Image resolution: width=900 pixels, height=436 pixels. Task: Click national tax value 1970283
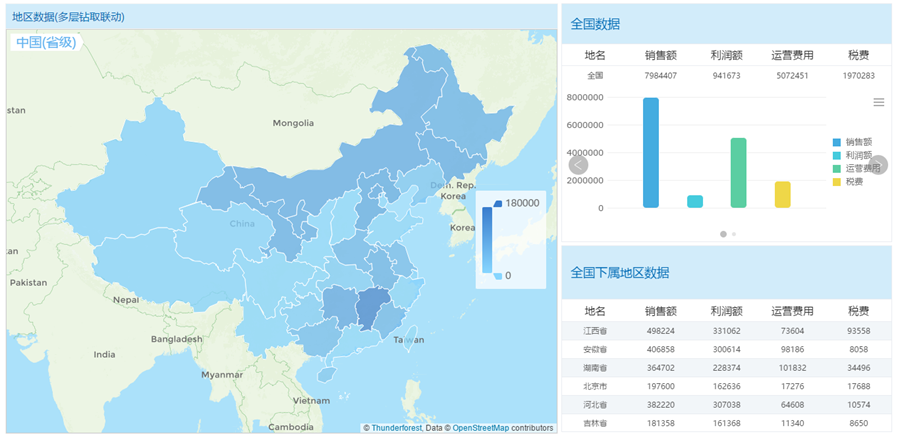pyautogui.click(x=859, y=76)
